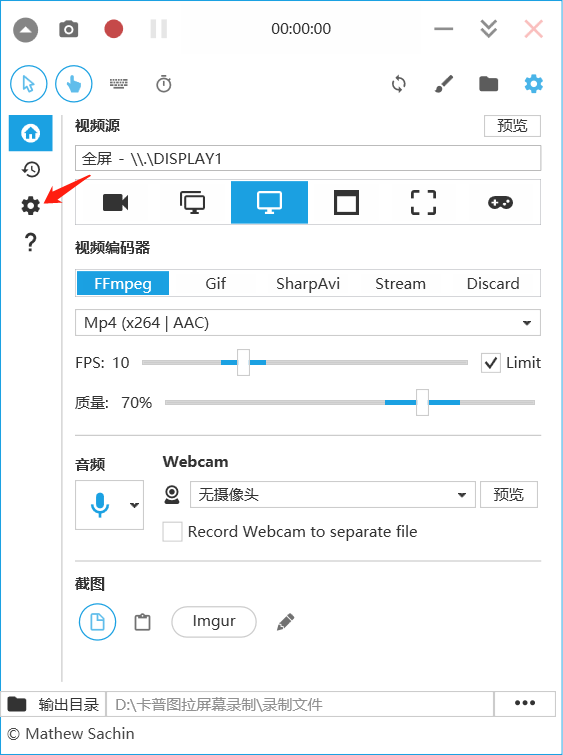Toggle include mouse cursor option

click(x=28, y=84)
